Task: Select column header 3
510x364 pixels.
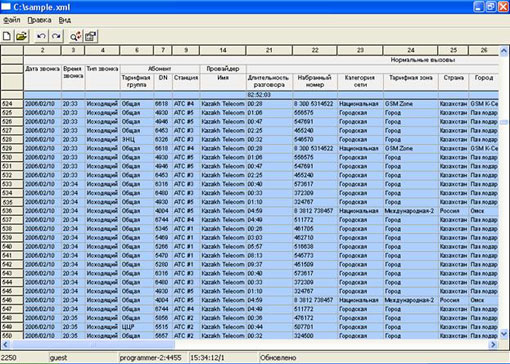Action: (x=73, y=50)
